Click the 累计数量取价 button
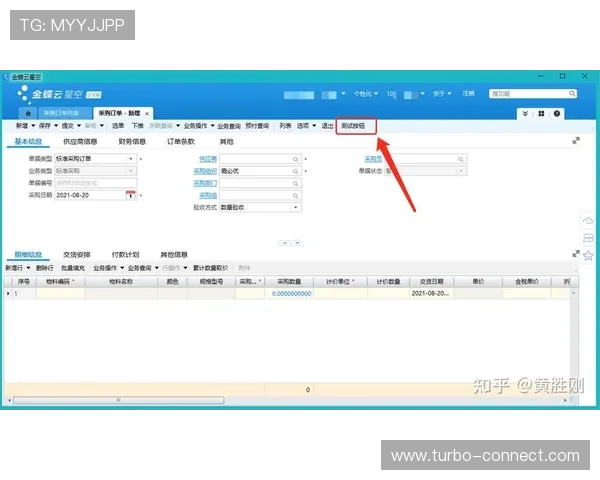The image size is (600, 480). (x=210, y=268)
